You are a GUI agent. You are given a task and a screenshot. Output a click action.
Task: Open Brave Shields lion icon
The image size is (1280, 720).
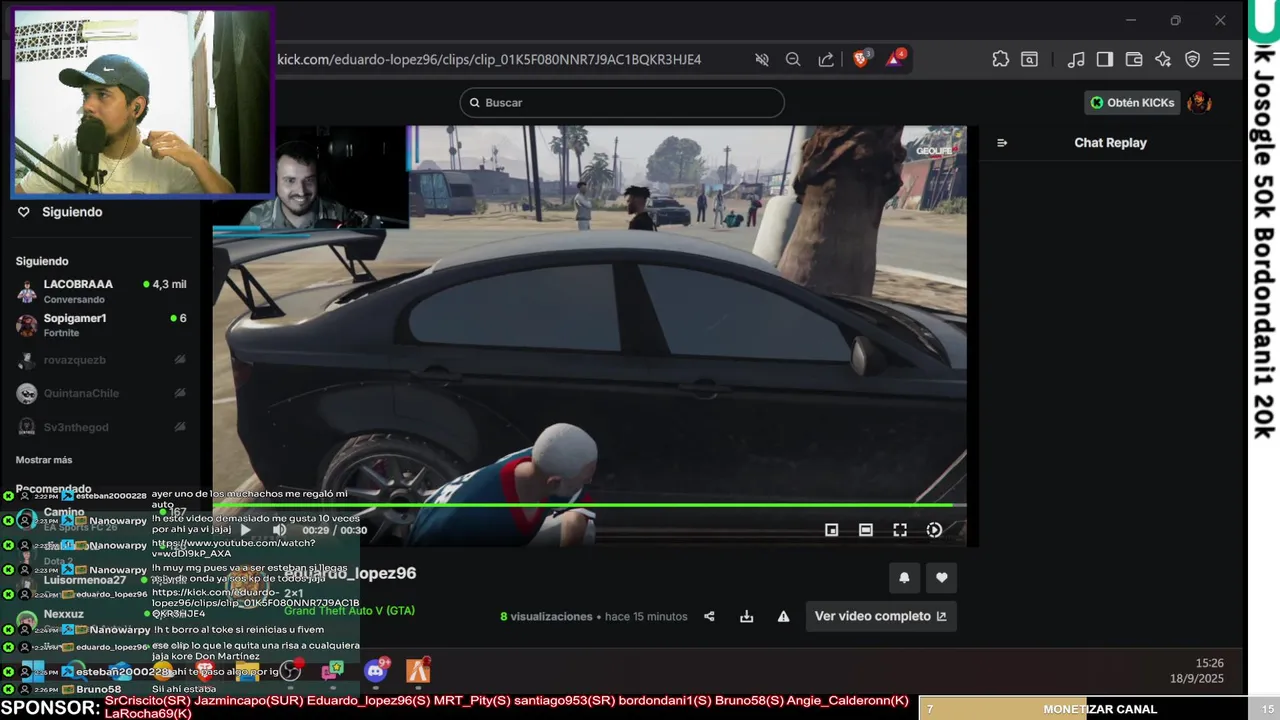[x=861, y=59]
